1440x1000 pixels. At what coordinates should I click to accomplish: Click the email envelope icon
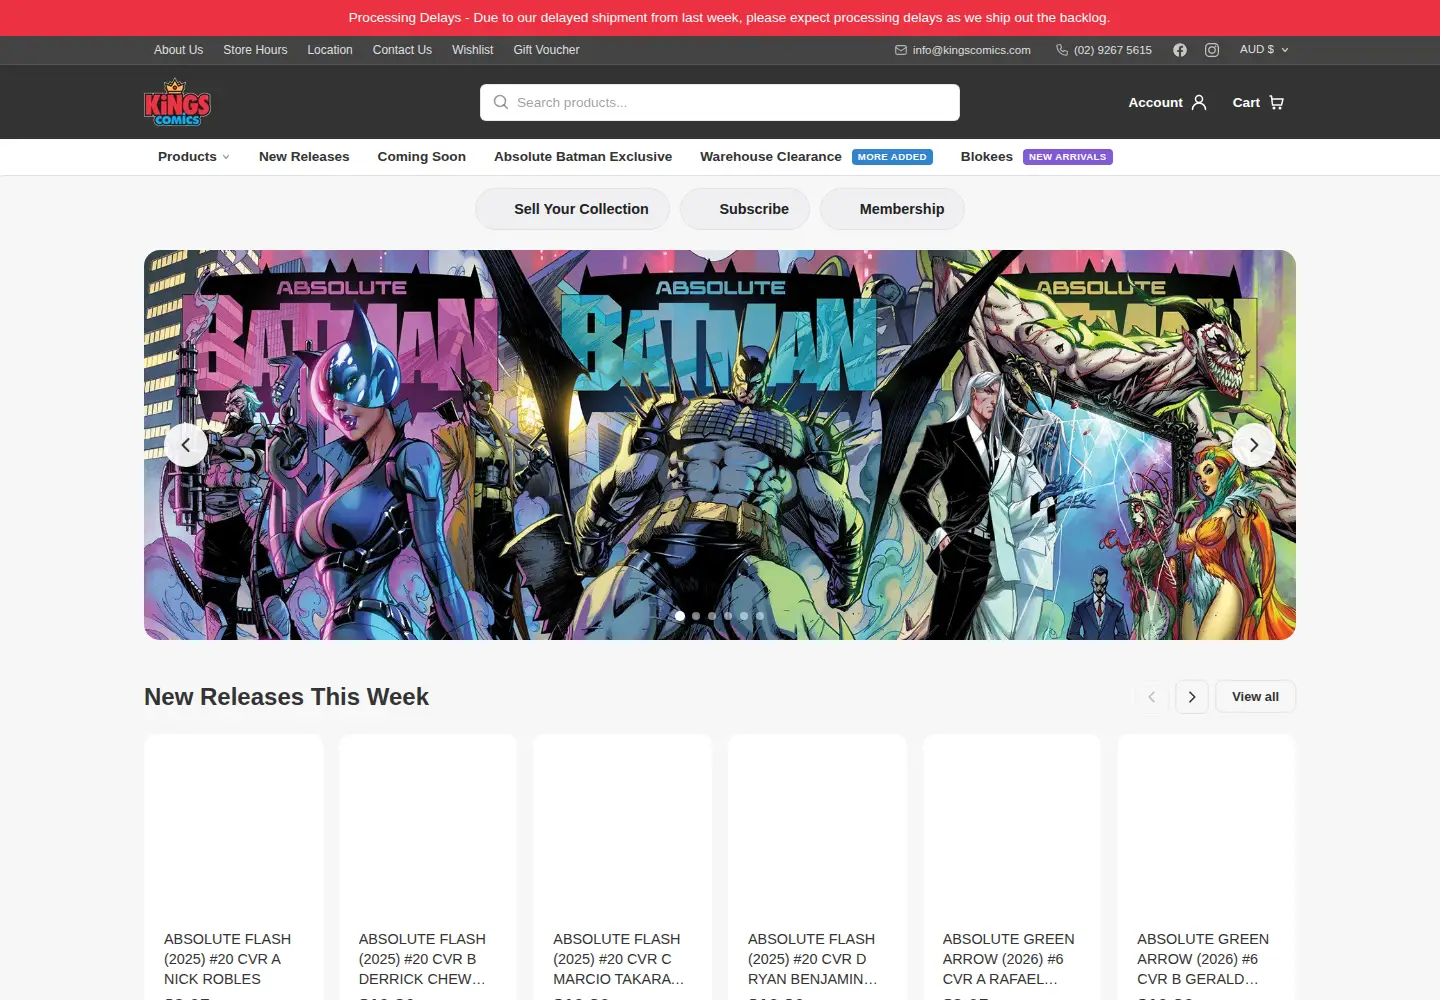click(901, 50)
